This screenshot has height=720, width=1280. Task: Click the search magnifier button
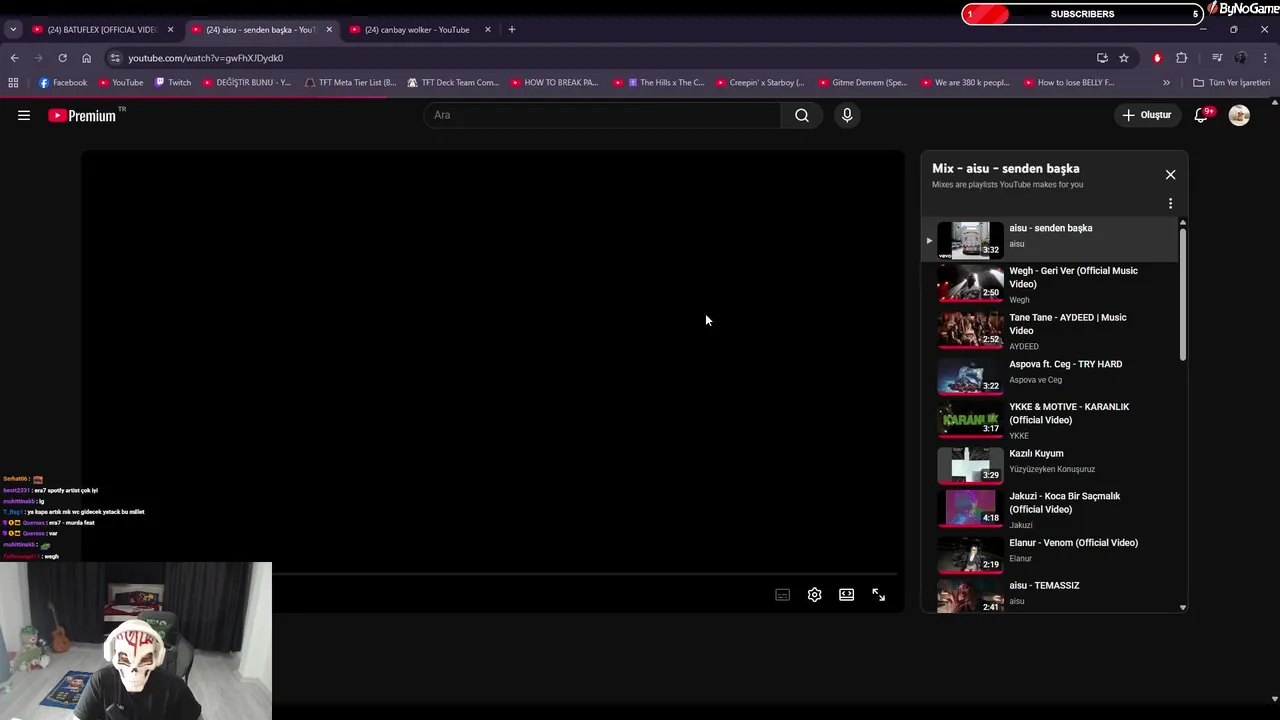click(x=802, y=115)
